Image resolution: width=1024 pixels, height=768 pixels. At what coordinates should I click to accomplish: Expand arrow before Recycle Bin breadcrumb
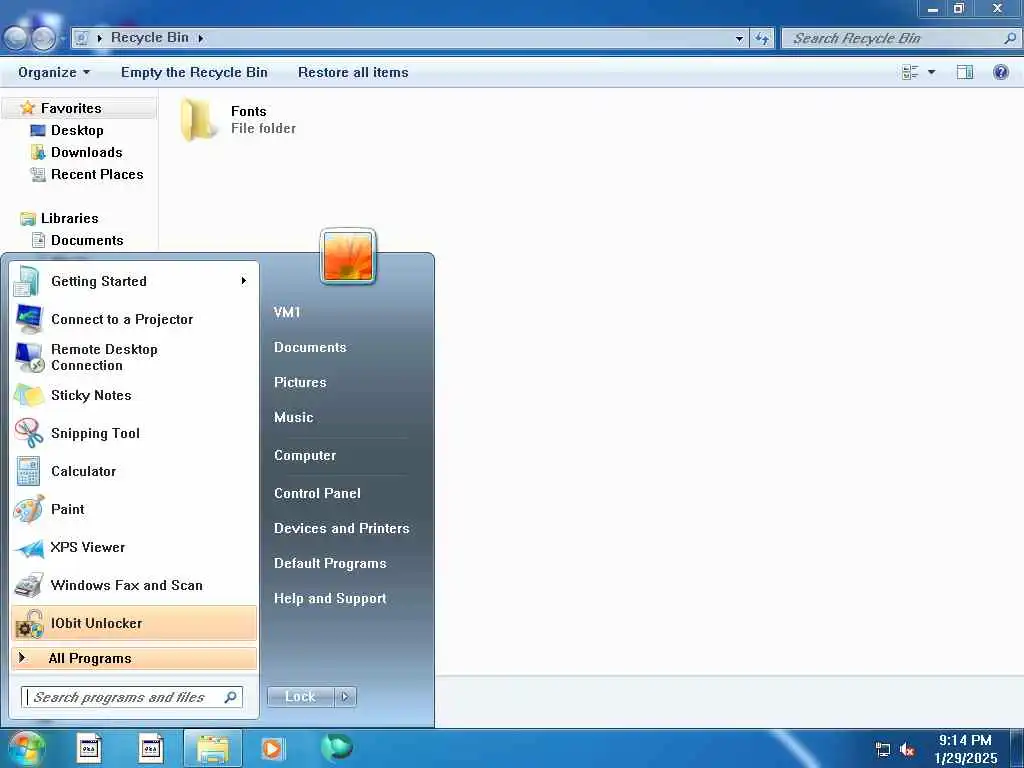99,39
